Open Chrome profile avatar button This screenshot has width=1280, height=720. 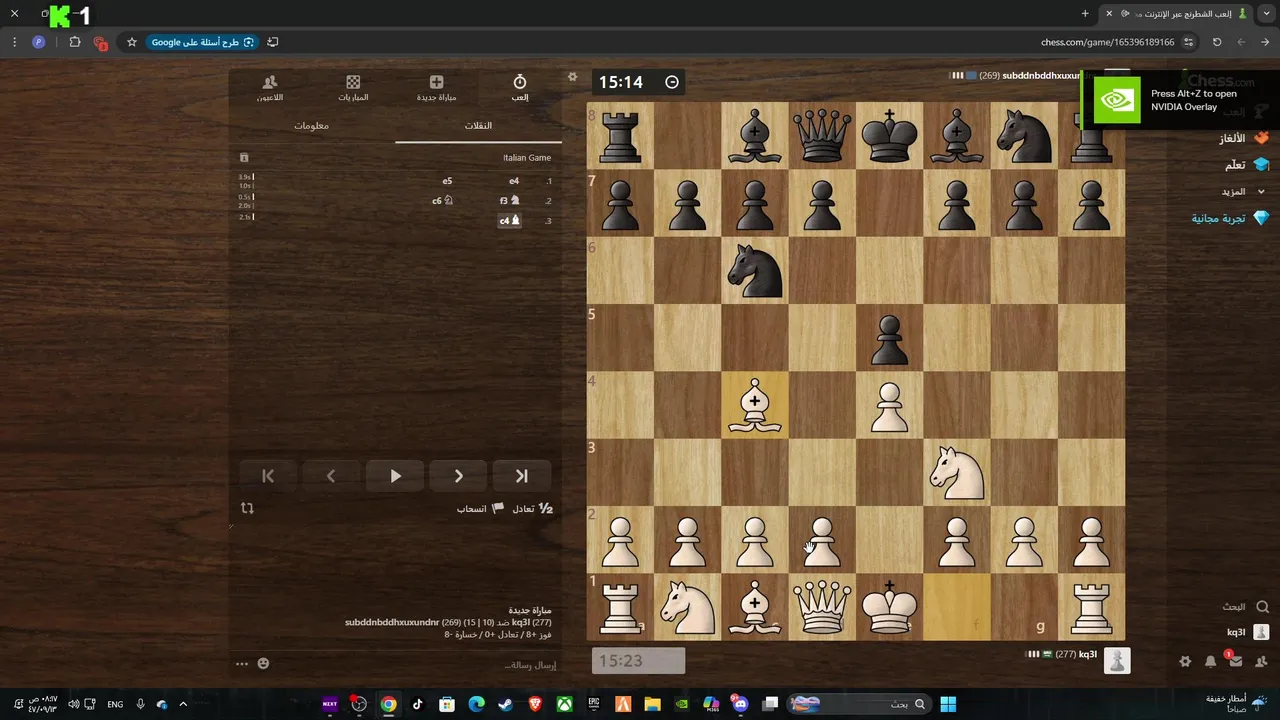(x=39, y=42)
